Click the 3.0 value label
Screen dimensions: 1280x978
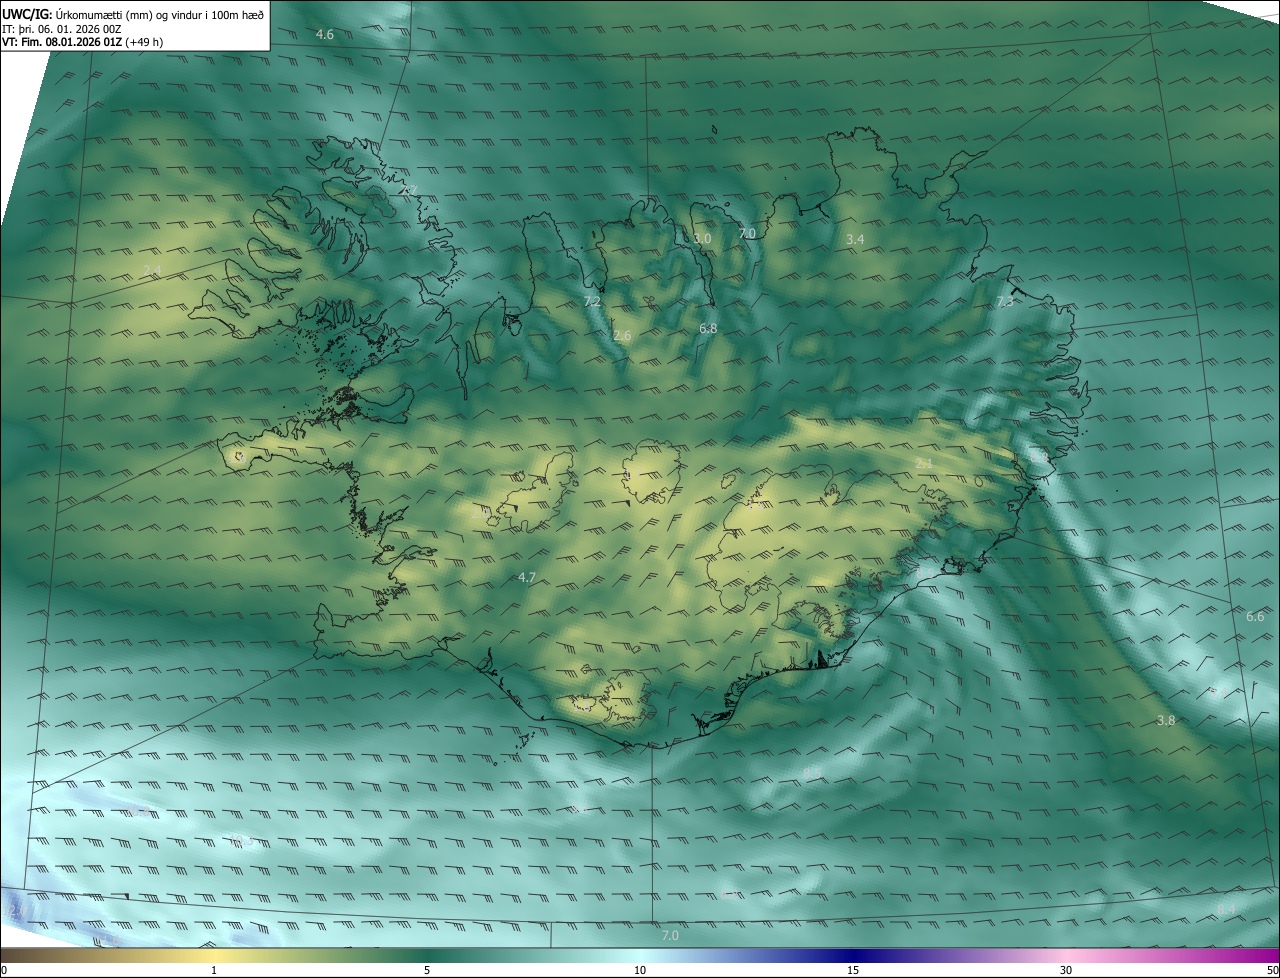[702, 239]
